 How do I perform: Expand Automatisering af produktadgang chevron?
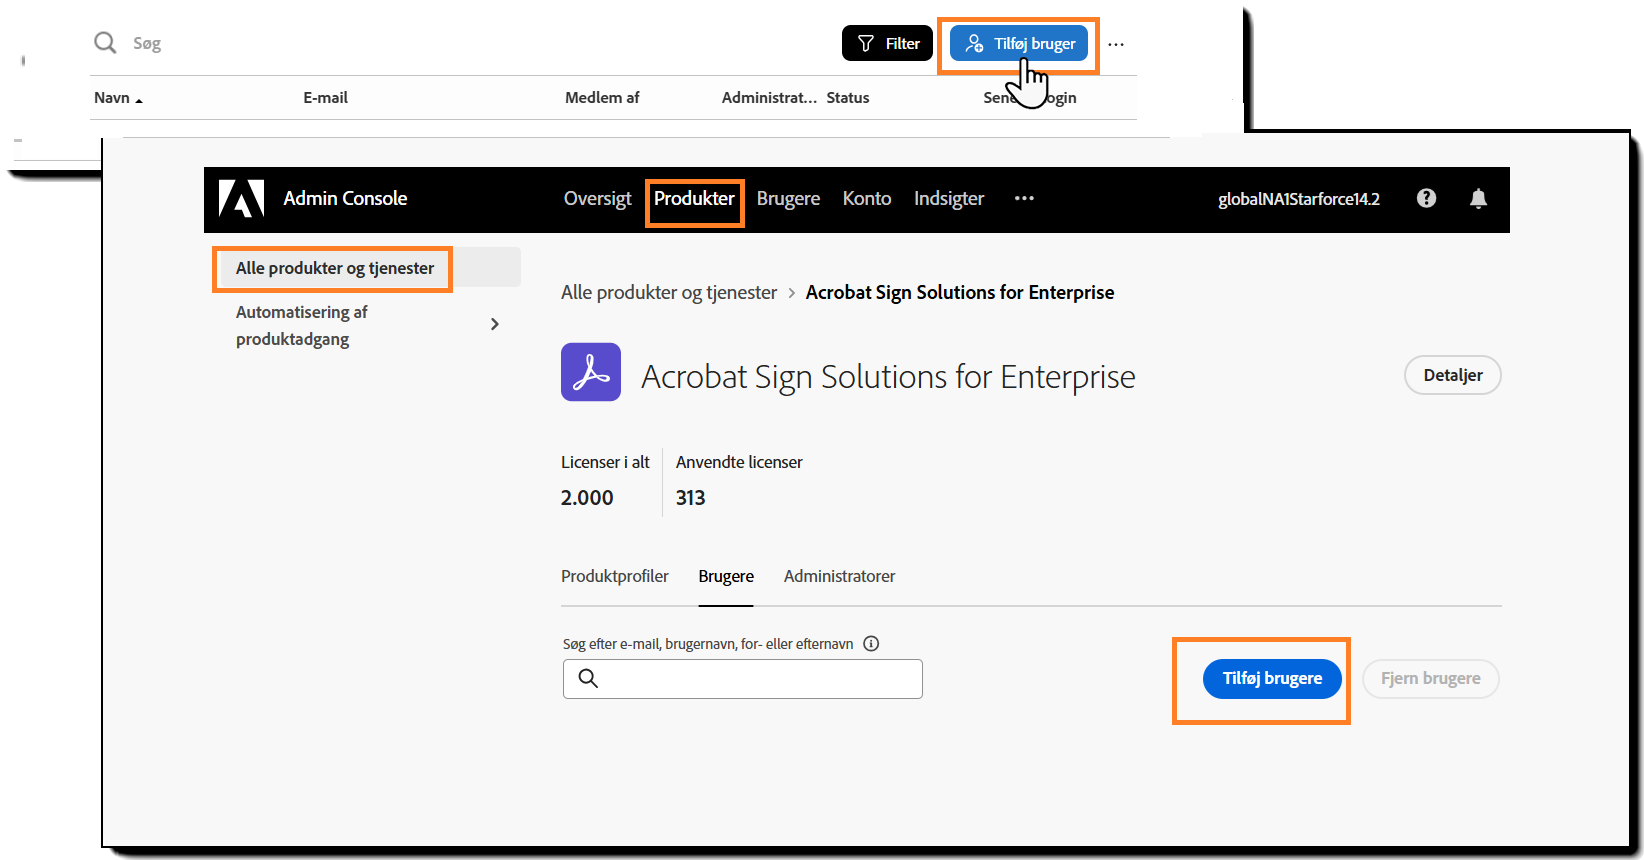(x=494, y=324)
